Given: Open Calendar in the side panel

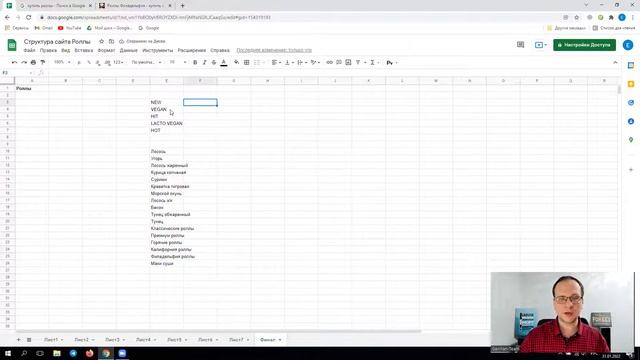Looking at the screenshot, I should tap(631, 65).
